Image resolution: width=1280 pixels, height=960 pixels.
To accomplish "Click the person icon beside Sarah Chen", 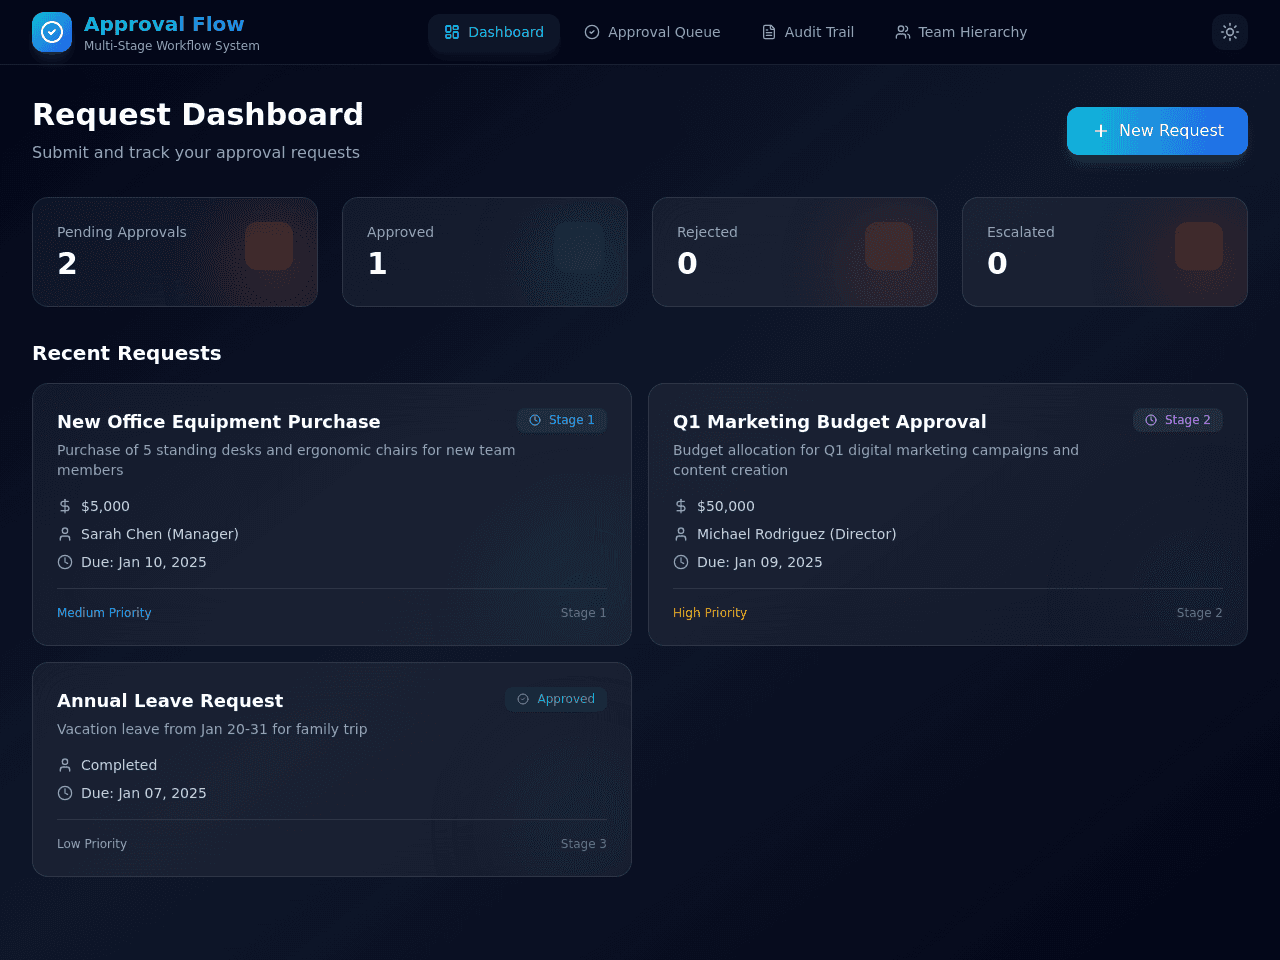I will pyautogui.click(x=65, y=534).
